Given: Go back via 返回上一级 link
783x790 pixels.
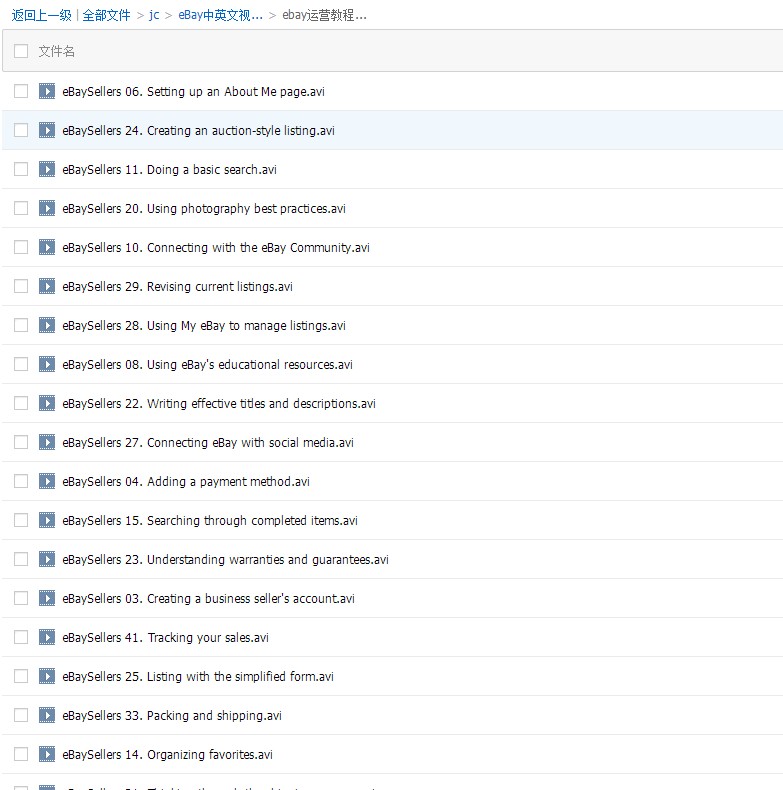Looking at the screenshot, I should pos(42,16).
